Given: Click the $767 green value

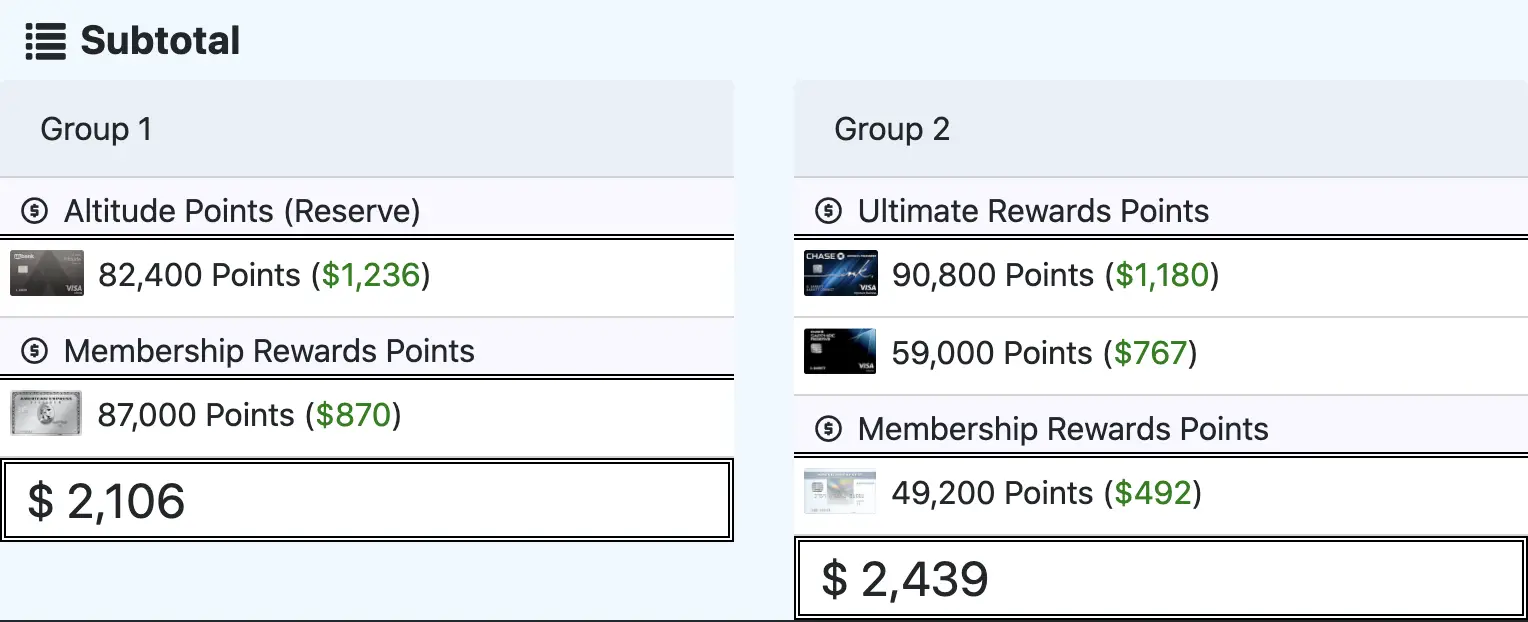Looking at the screenshot, I should [1151, 353].
